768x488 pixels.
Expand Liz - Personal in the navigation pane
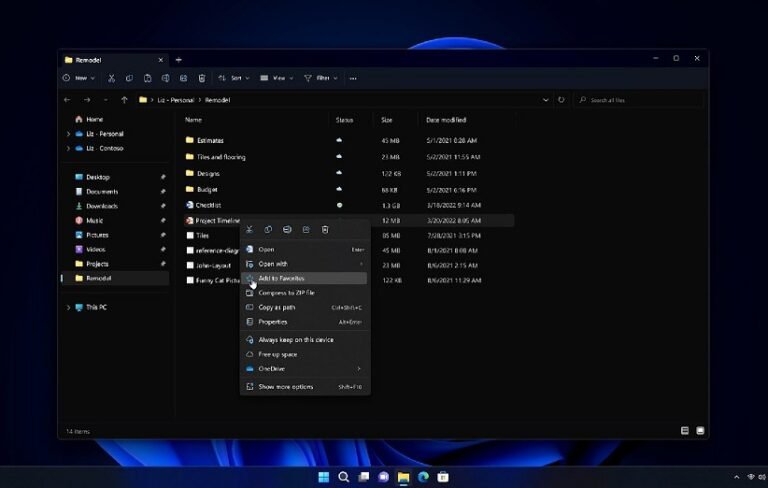tap(68, 134)
